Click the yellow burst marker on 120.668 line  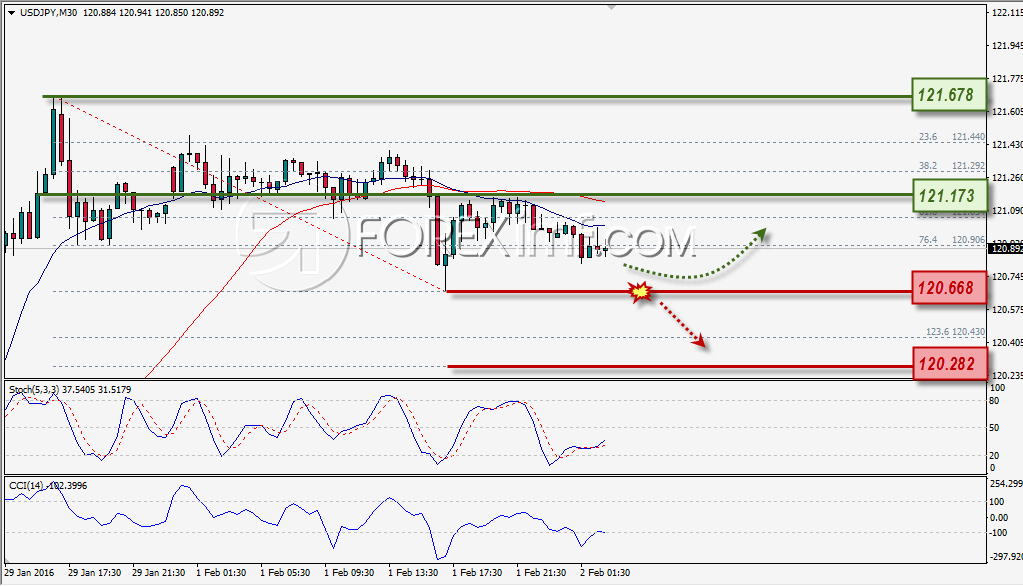tap(641, 291)
